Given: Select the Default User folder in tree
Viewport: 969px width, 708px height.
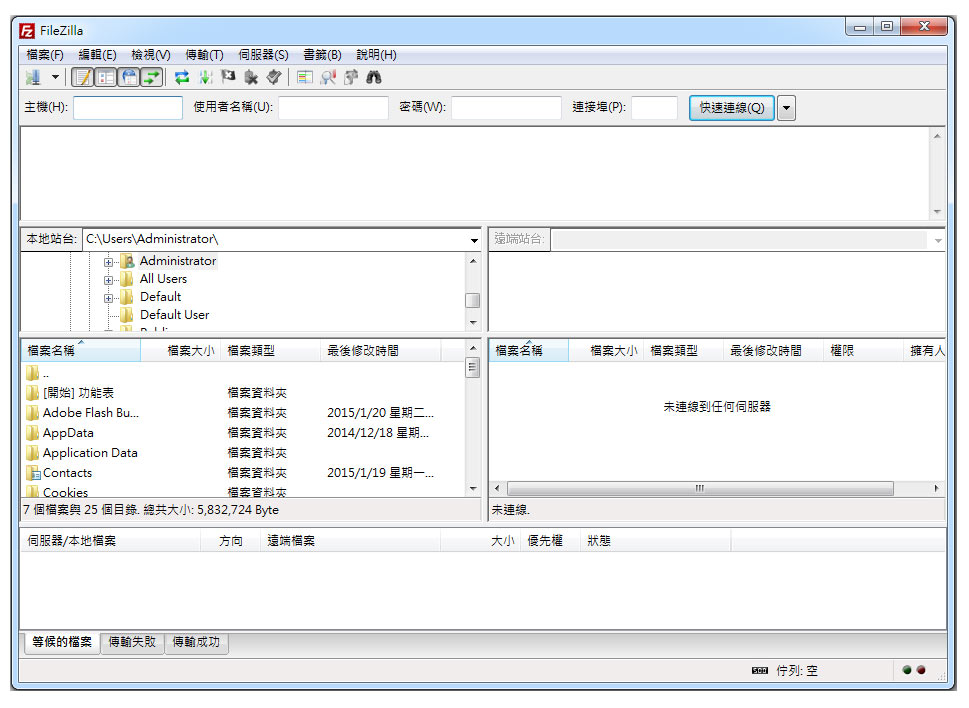Looking at the screenshot, I should tap(174, 314).
